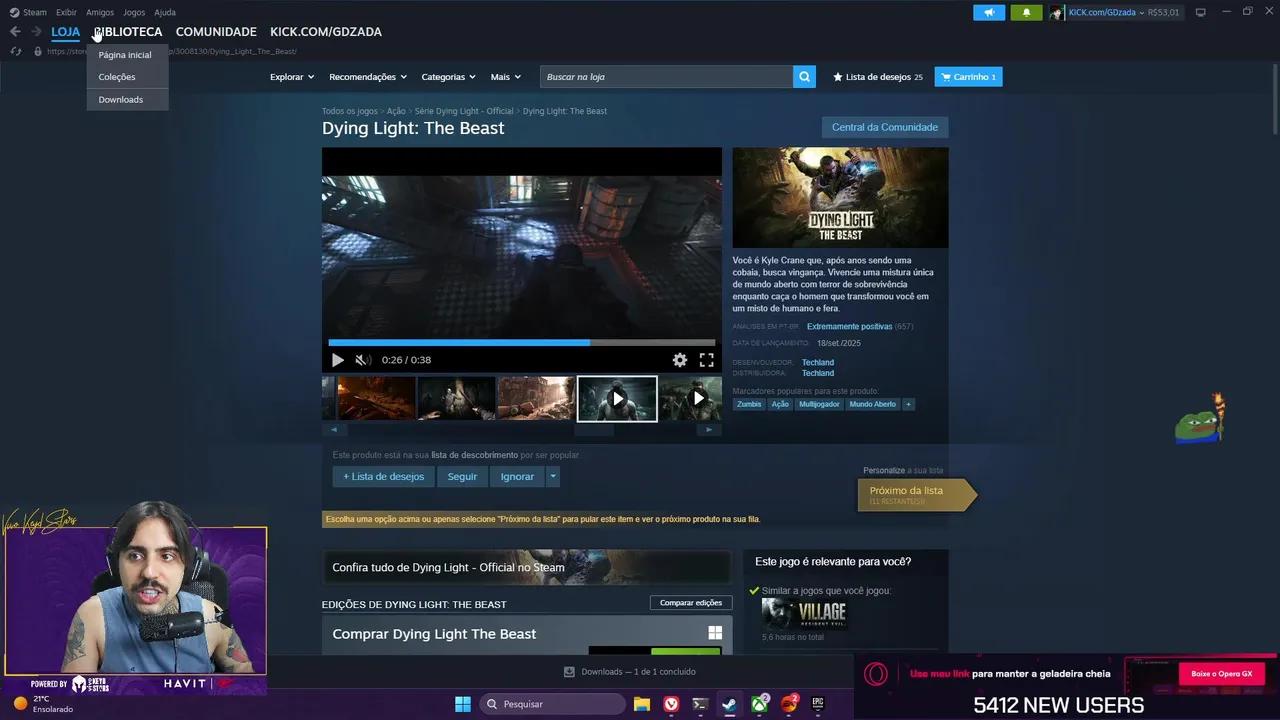Image resolution: width=1280 pixels, height=720 pixels.
Task: Expand the Recomendações dropdown
Action: (368, 77)
